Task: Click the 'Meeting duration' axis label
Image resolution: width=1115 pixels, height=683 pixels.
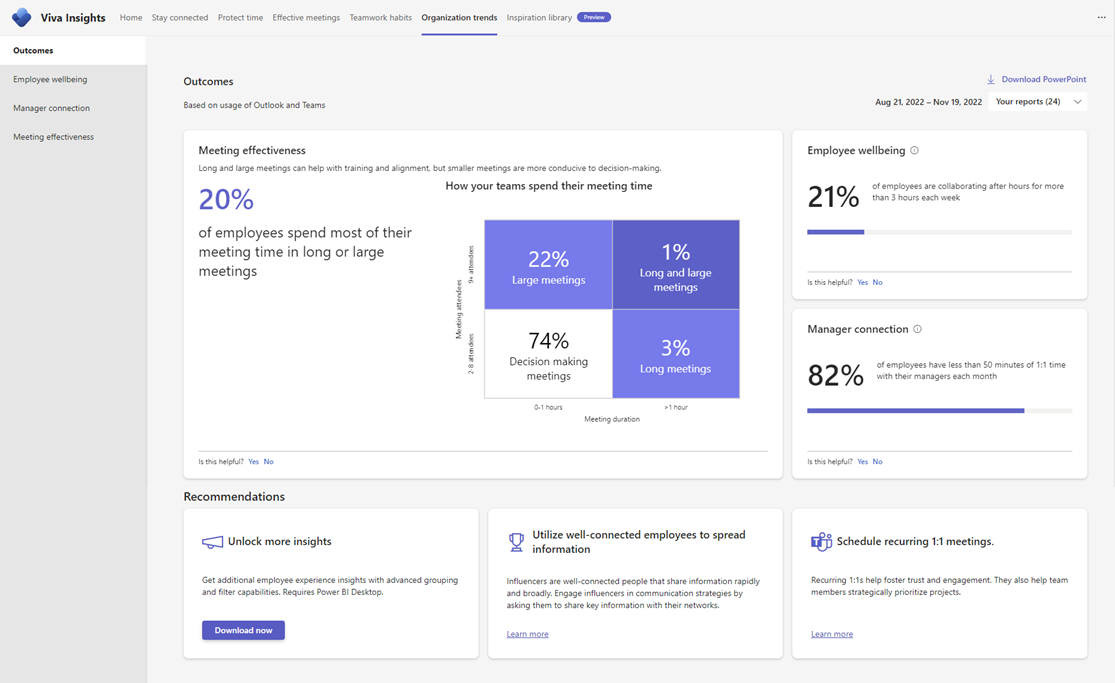Action: (x=612, y=419)
